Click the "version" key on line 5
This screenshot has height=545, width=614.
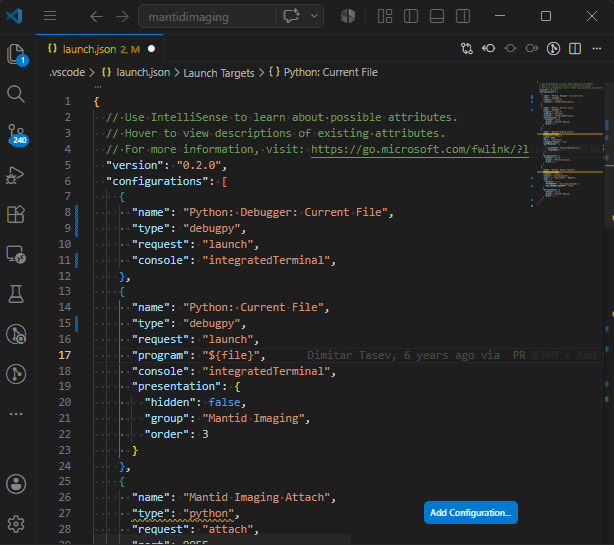coord(135,165)
